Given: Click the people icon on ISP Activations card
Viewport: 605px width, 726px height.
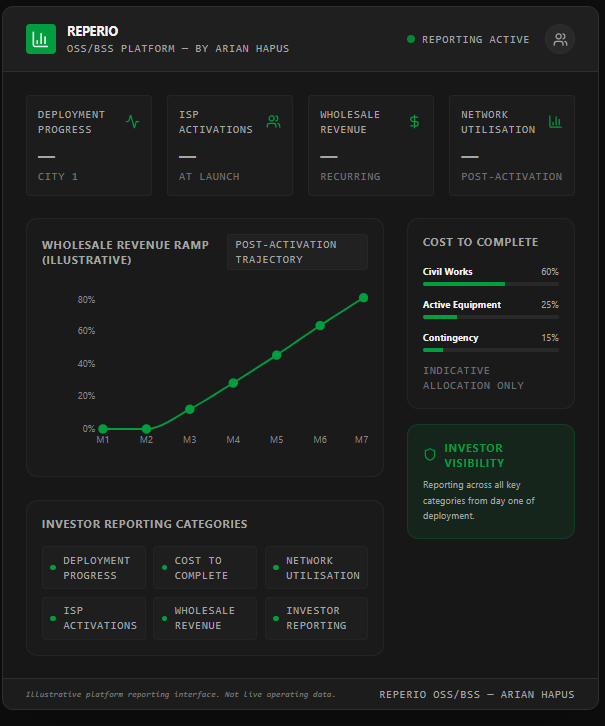Looking at the screenshot, I should 274,122.
